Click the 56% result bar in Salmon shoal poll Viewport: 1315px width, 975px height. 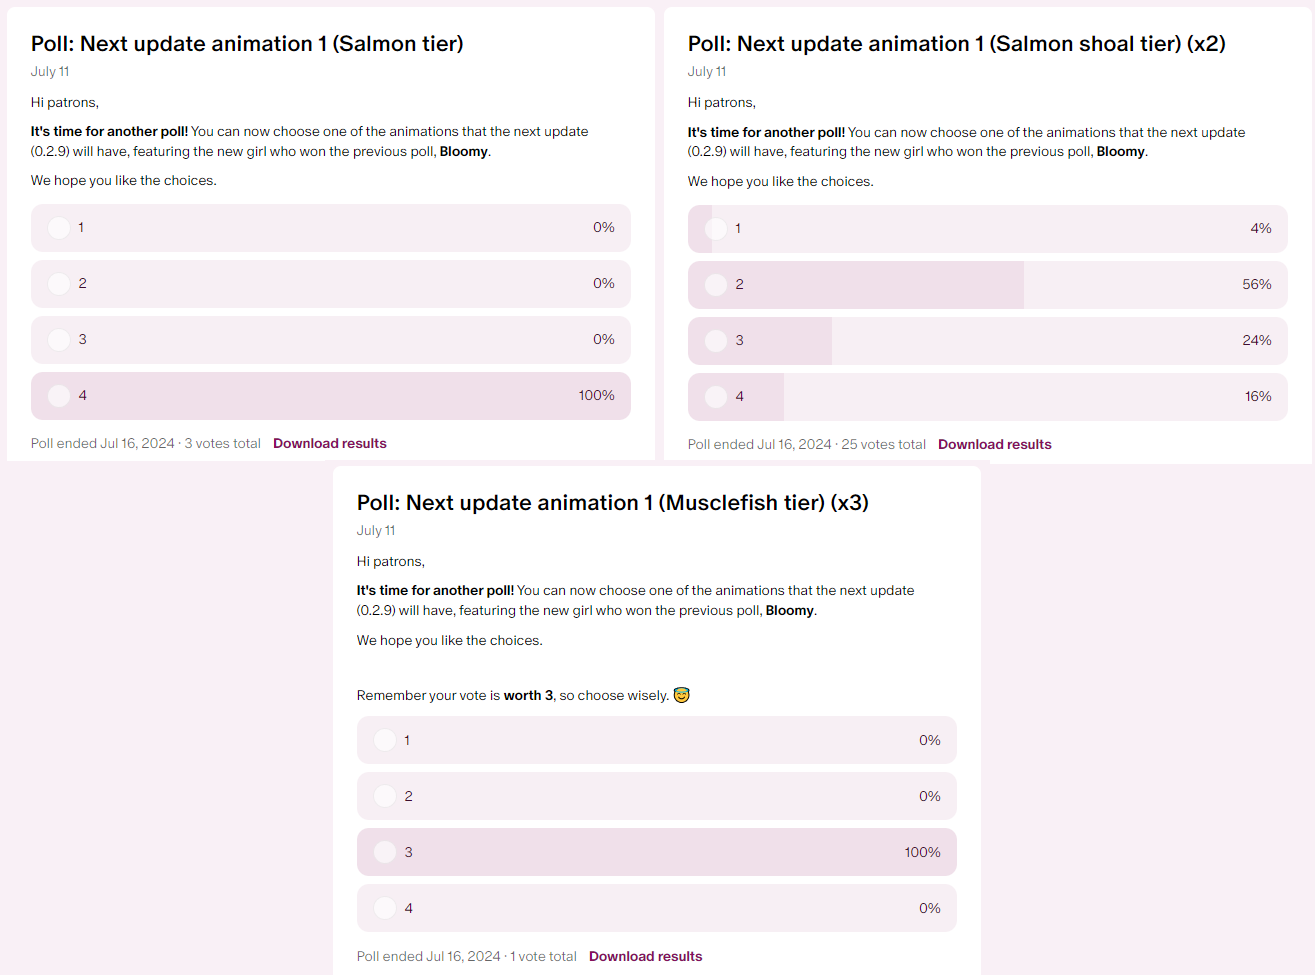(x=988, y=285)
